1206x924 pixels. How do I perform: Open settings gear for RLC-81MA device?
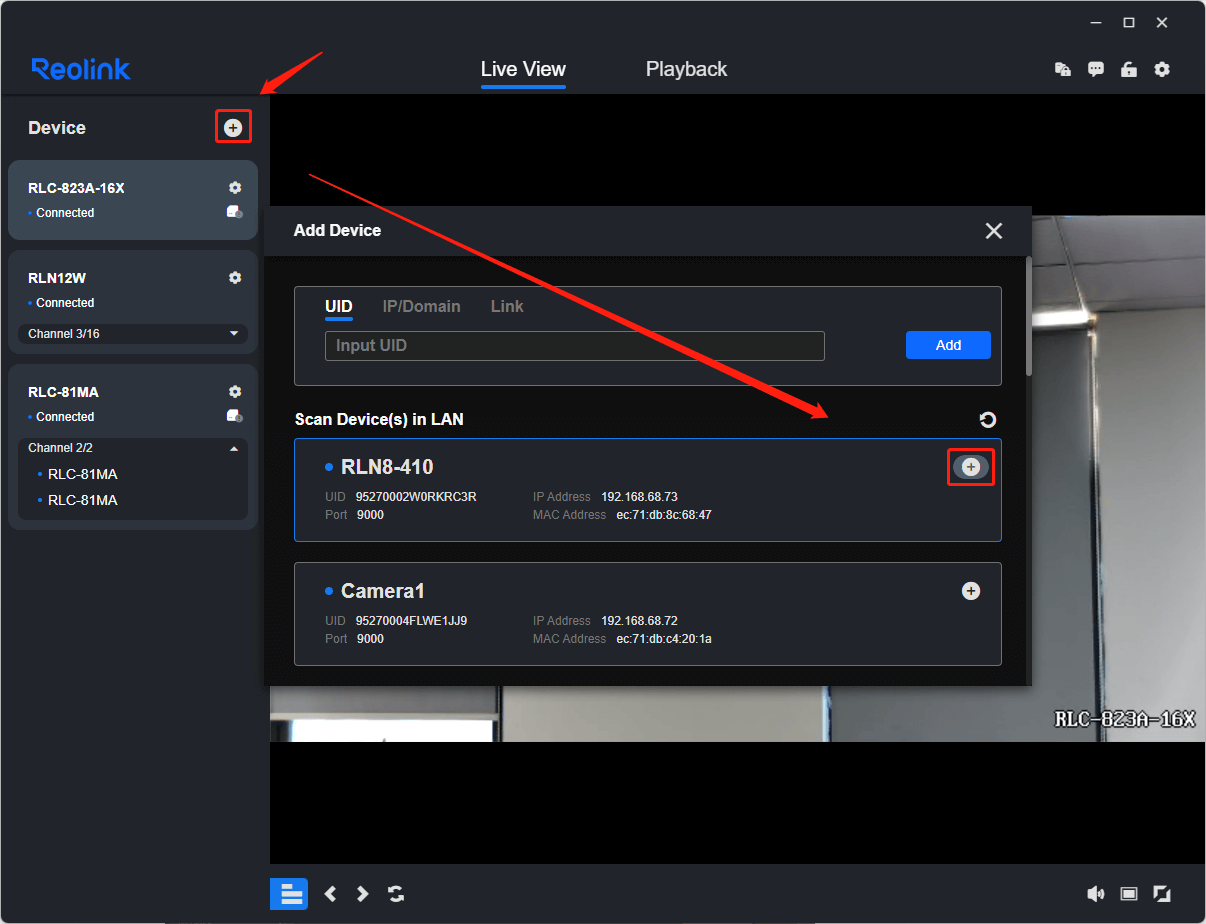pyautogui.click(x=235, y=392)
